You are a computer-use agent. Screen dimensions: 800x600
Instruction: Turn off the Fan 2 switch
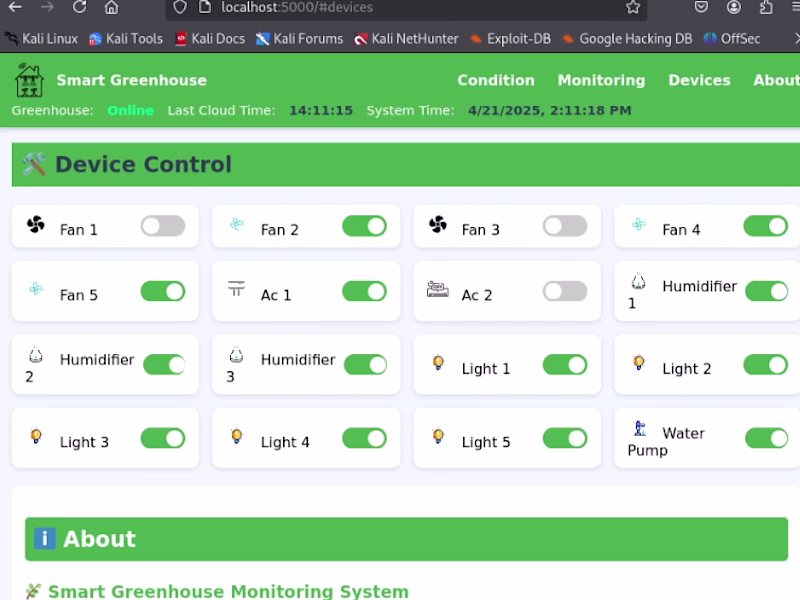(x=364, y=226)
